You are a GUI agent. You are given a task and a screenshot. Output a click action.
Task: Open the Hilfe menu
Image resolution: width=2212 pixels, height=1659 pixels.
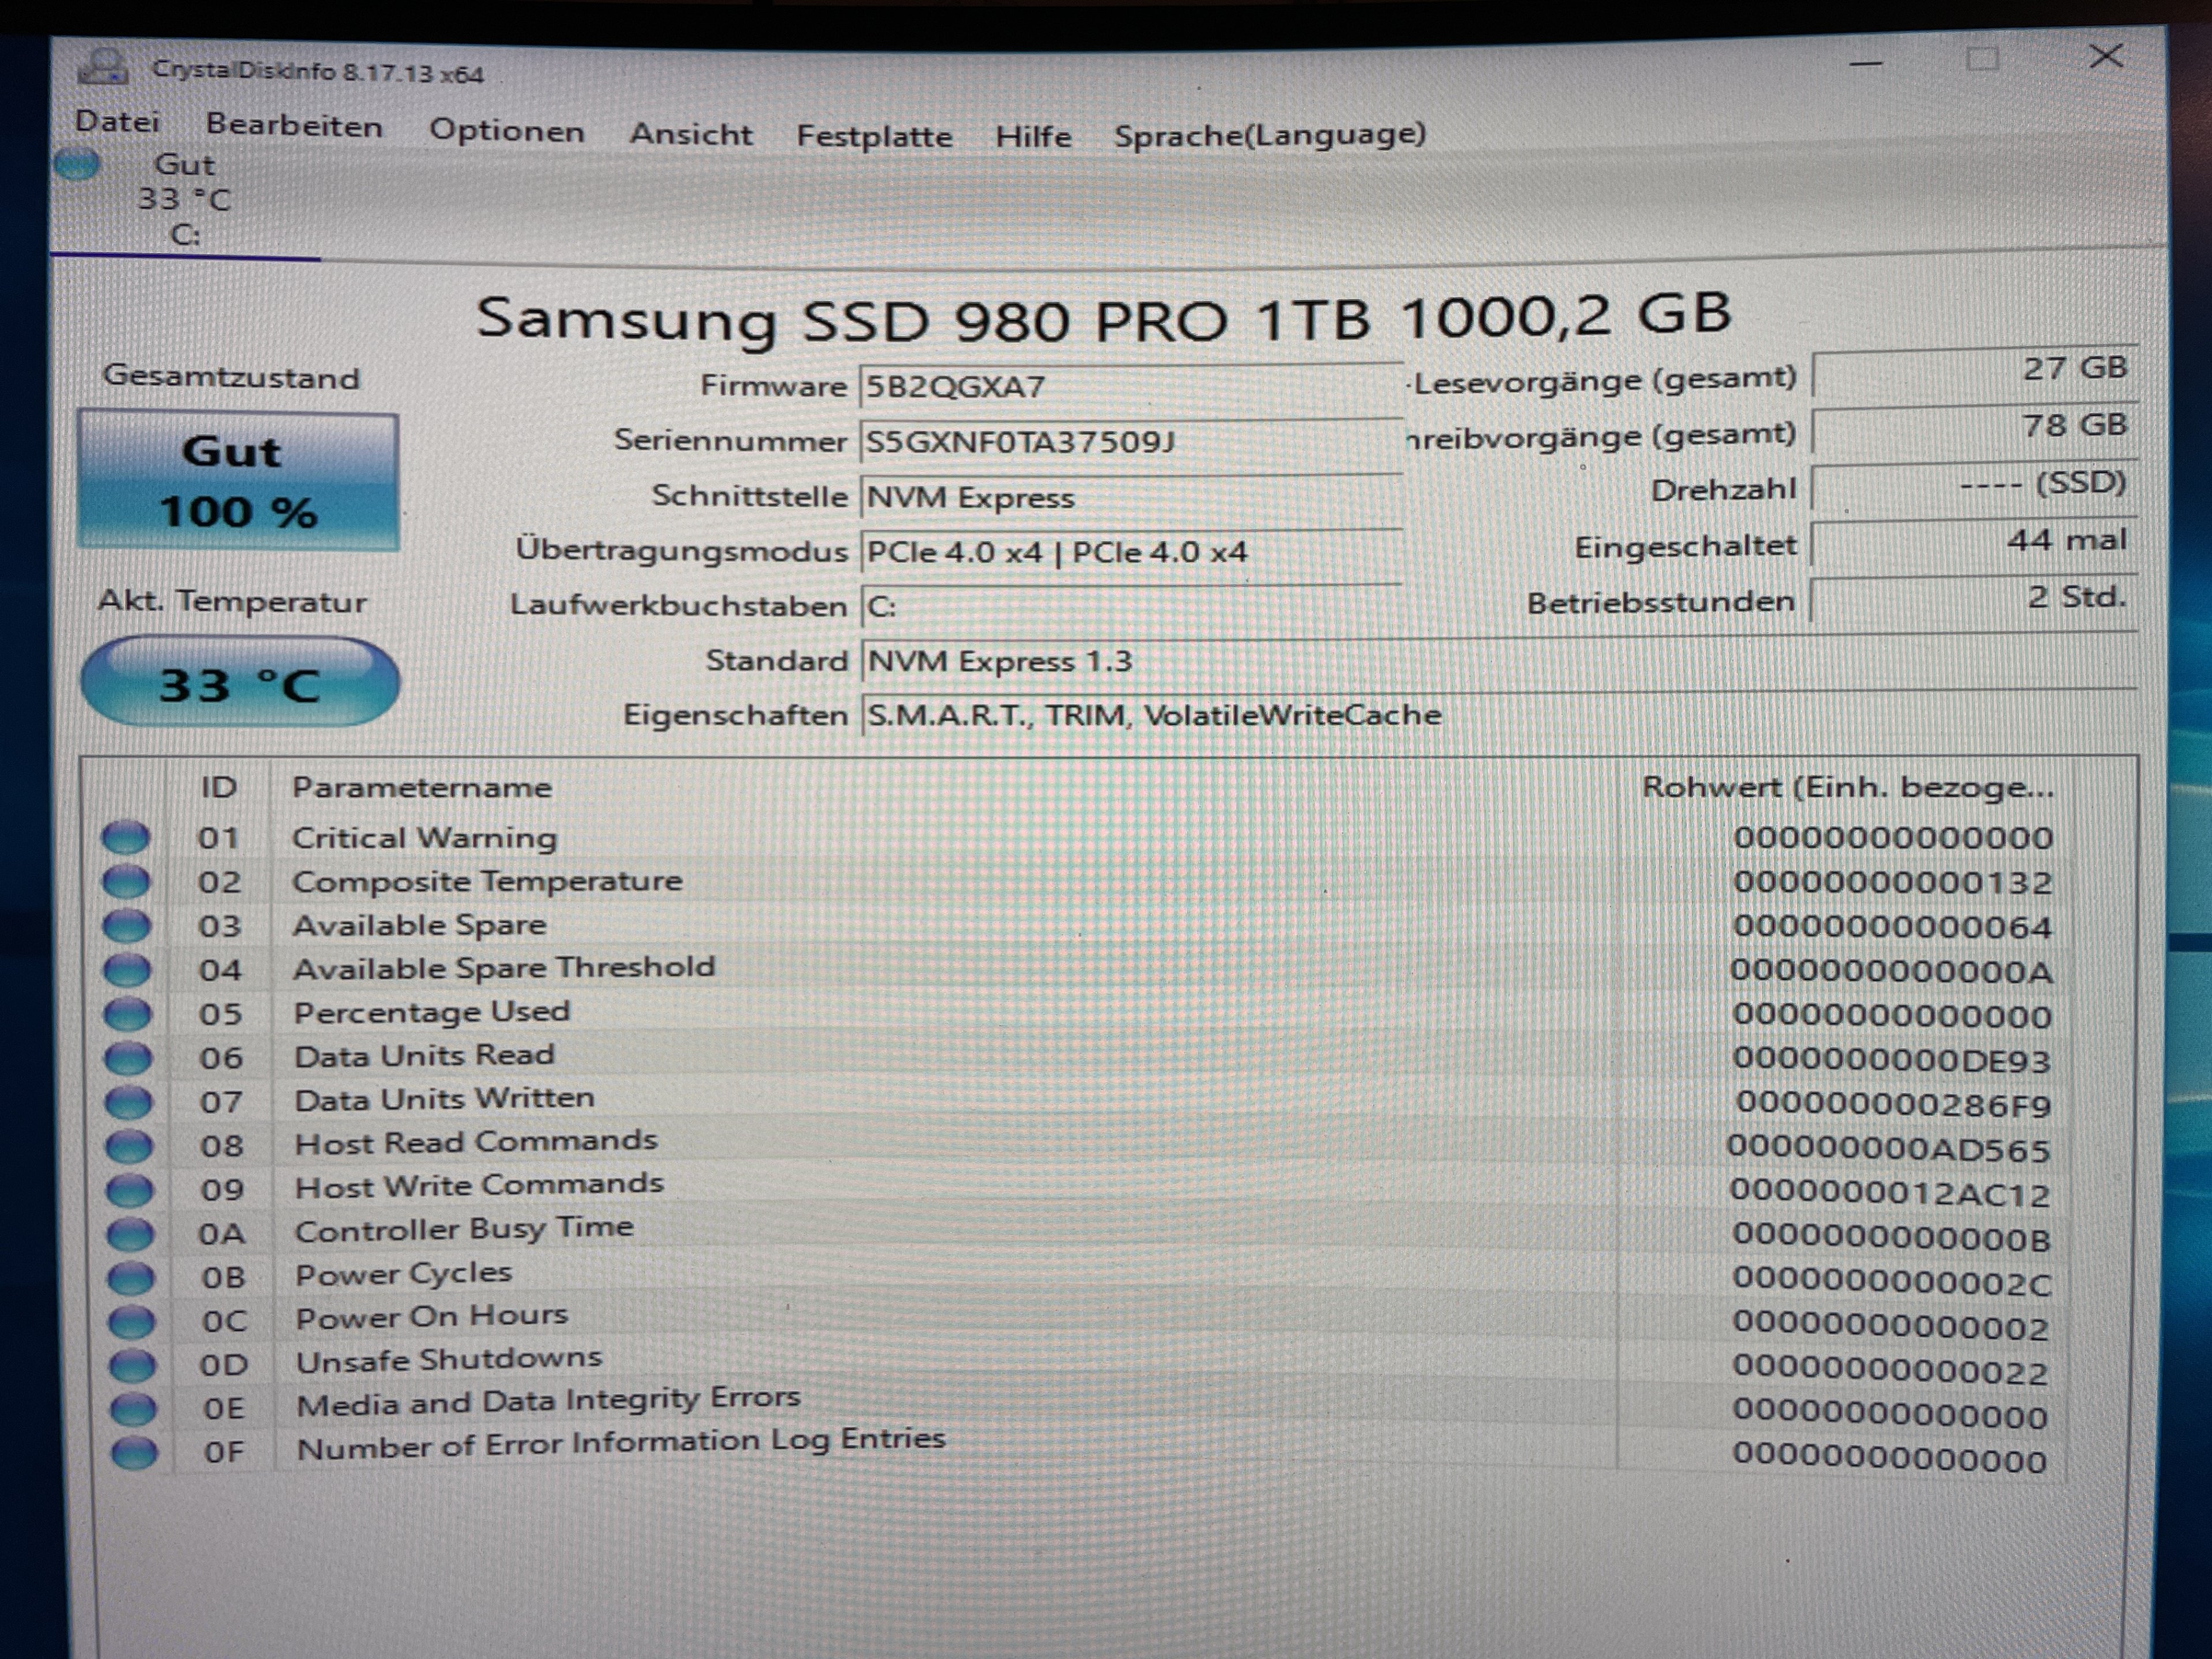point(1033,136)
